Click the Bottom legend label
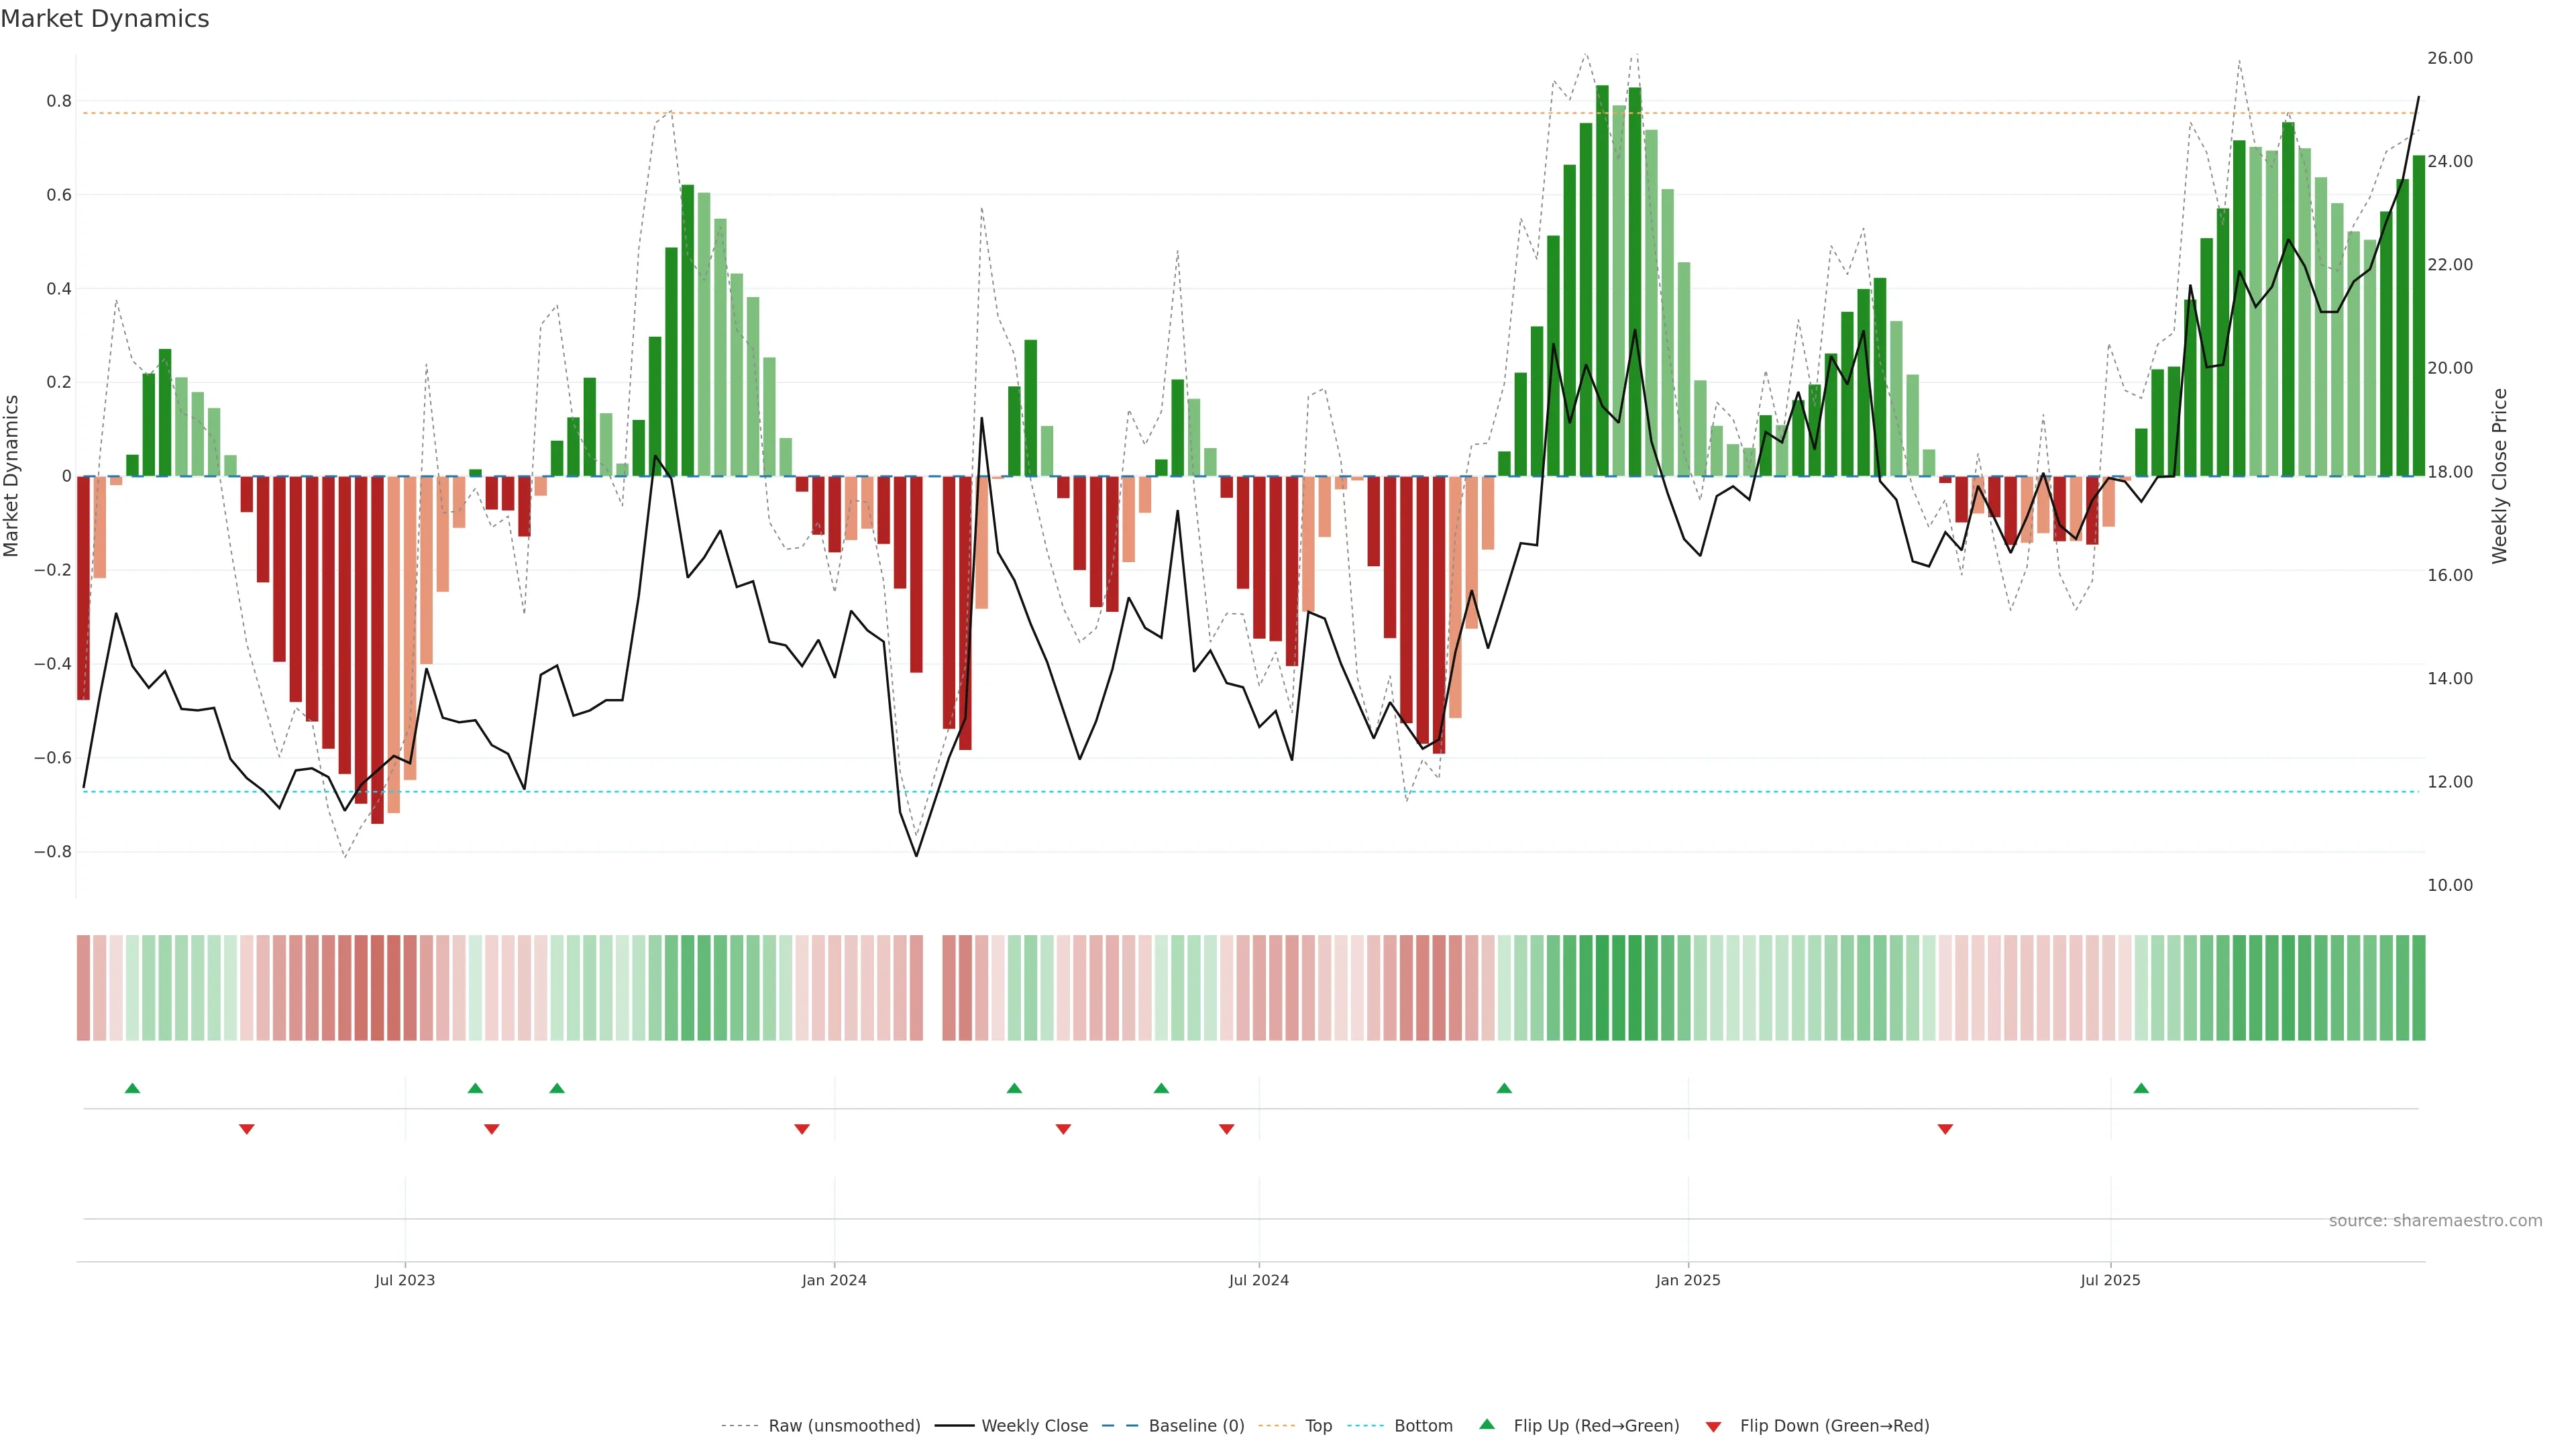 tap(1423, 1426)
